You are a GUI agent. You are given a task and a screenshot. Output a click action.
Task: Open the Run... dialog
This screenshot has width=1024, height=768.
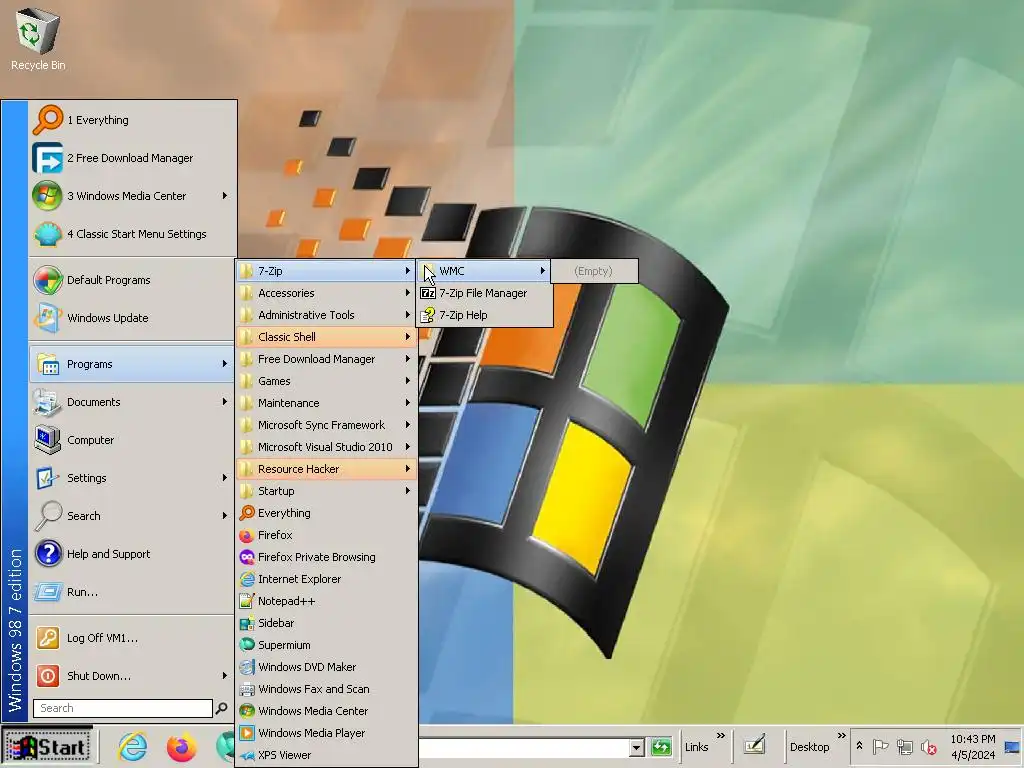(x=133, y=592)
